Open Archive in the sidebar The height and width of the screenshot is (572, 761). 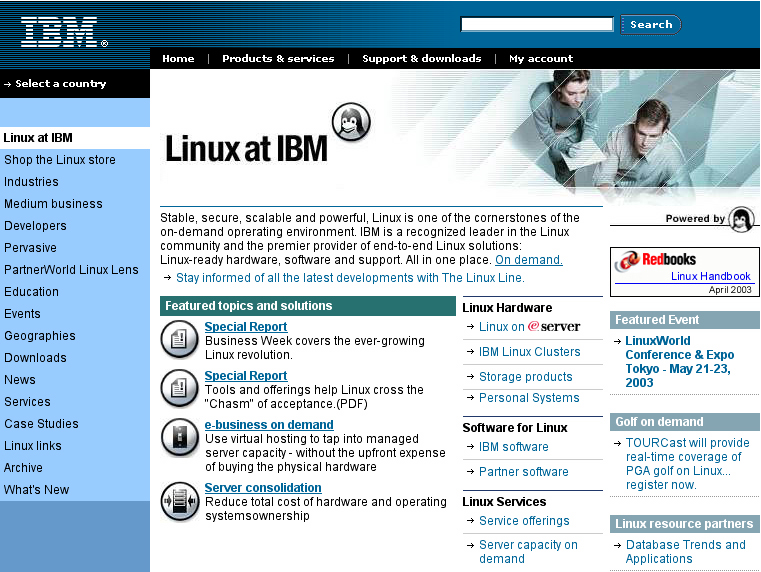point(23,468)
